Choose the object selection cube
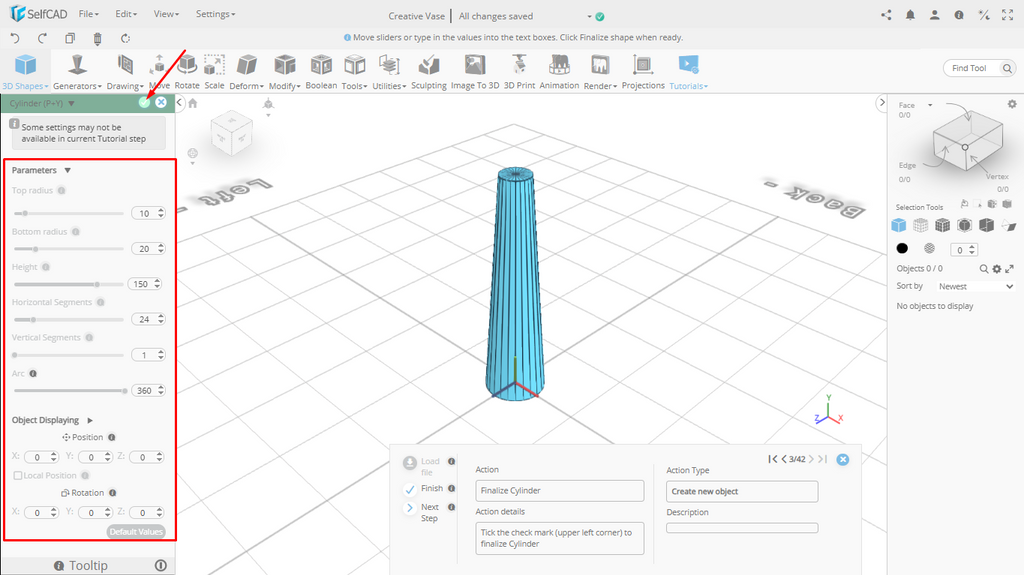 tap(899, 225)
